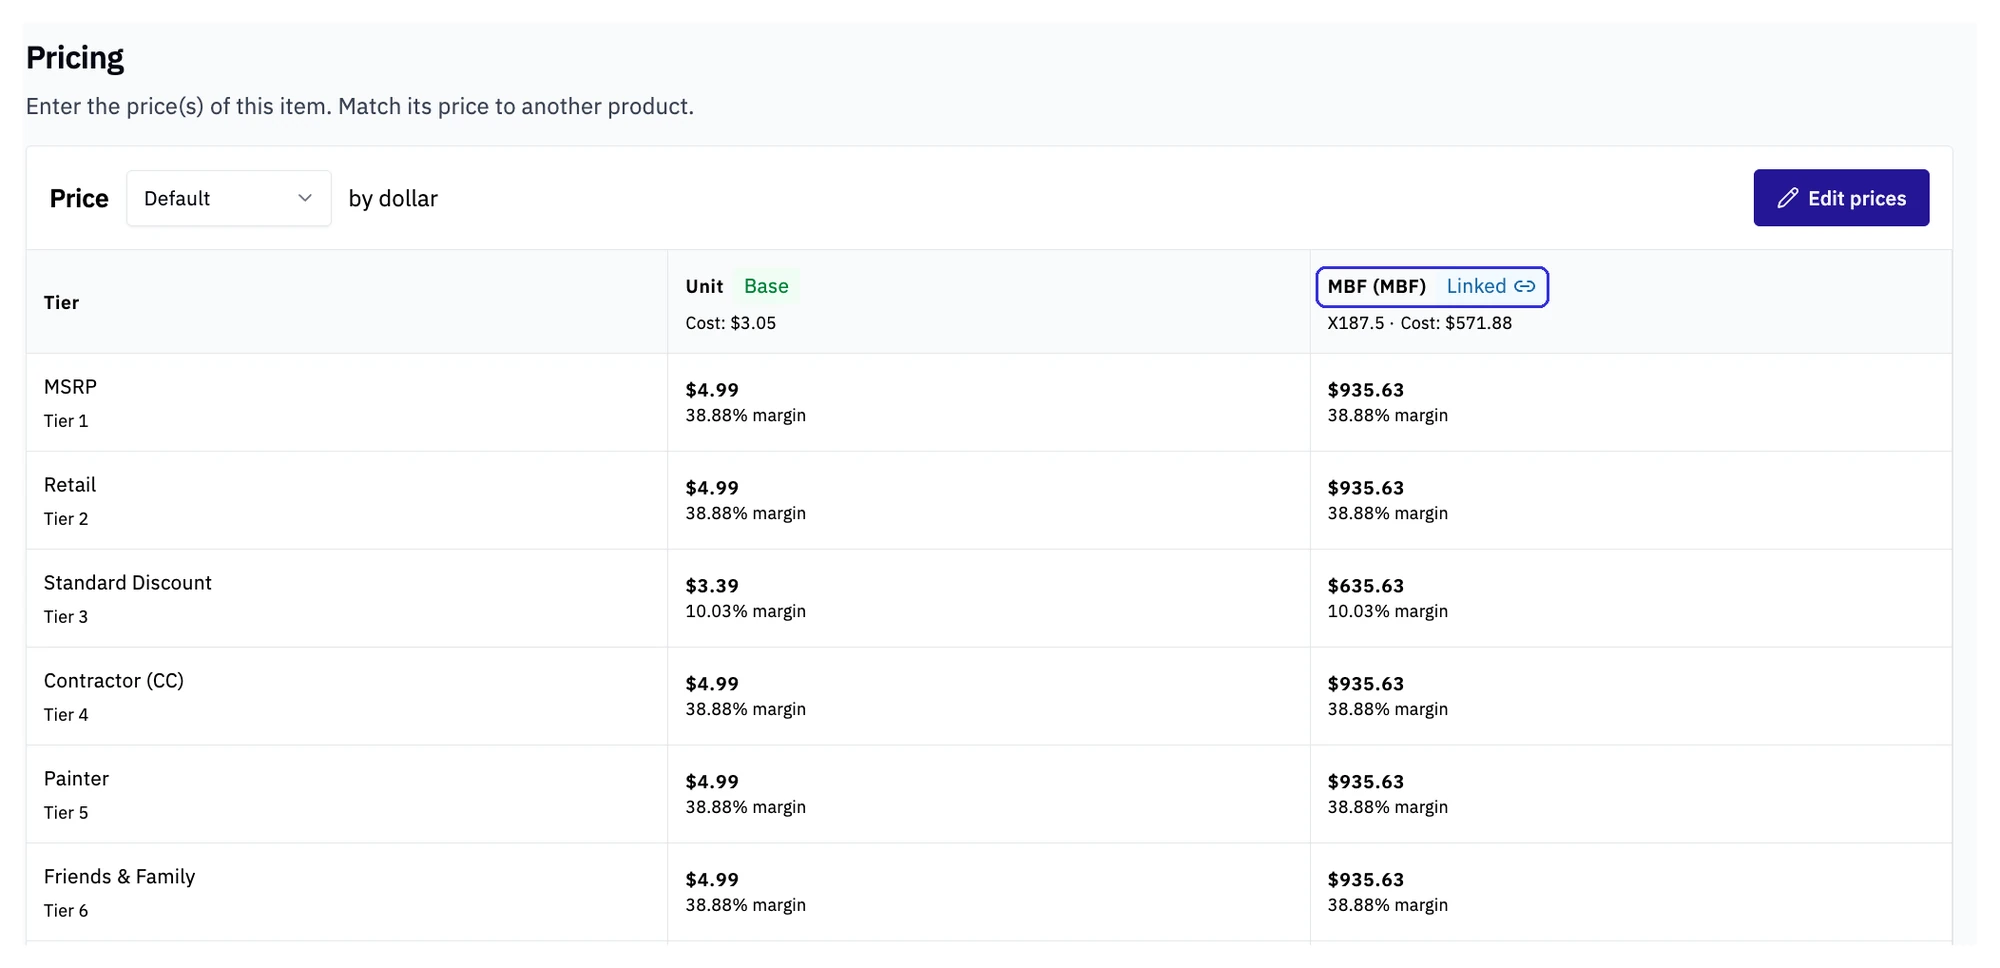
Task: Click MSRP unit price $4.99
Action: pyautogui.click(x=712, y=390)
